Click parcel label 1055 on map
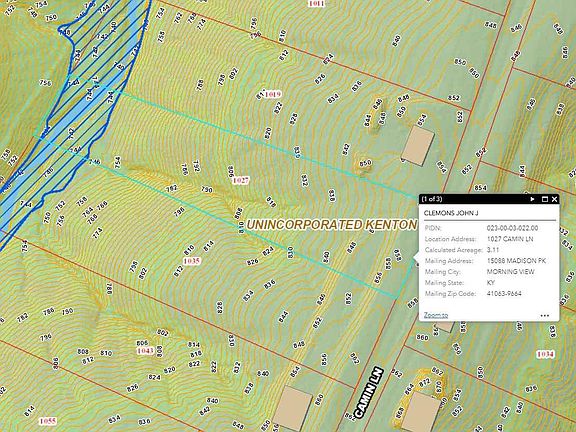The width and height of the screenshot is (576, 432). pyautogui.click(x=47, y=421)
